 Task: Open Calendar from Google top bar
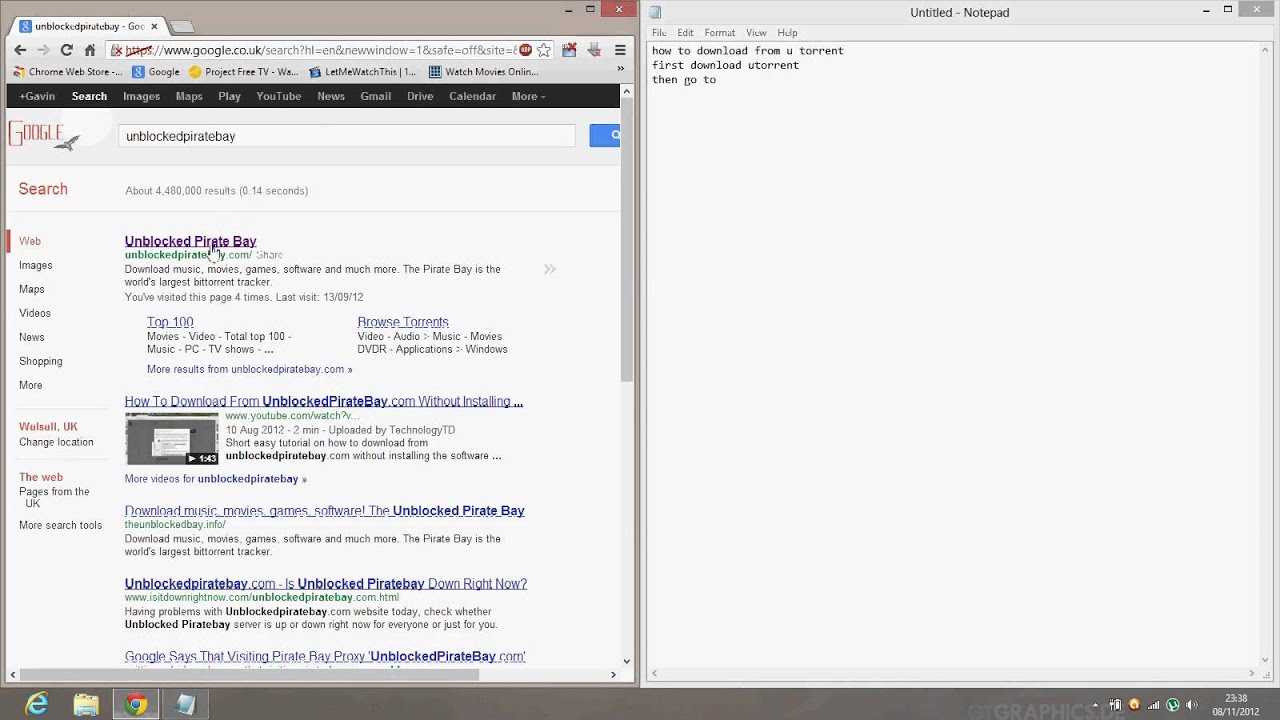pyautogui.click(x=472, y=96)
